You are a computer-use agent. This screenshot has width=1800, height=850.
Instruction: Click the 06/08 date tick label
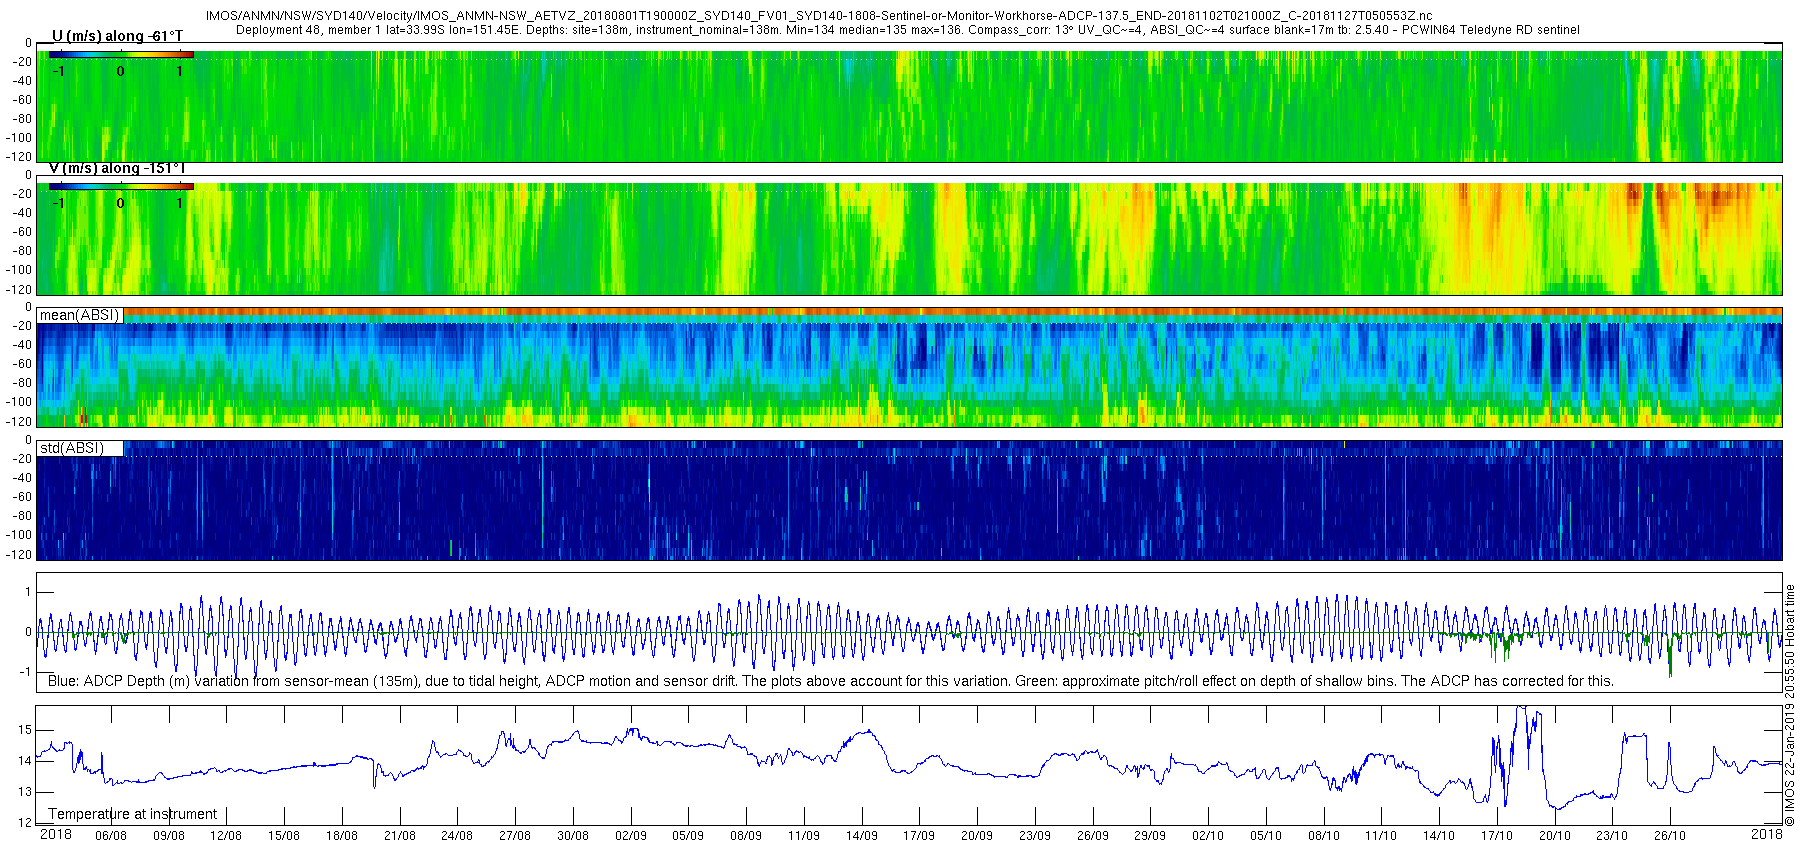111,835
